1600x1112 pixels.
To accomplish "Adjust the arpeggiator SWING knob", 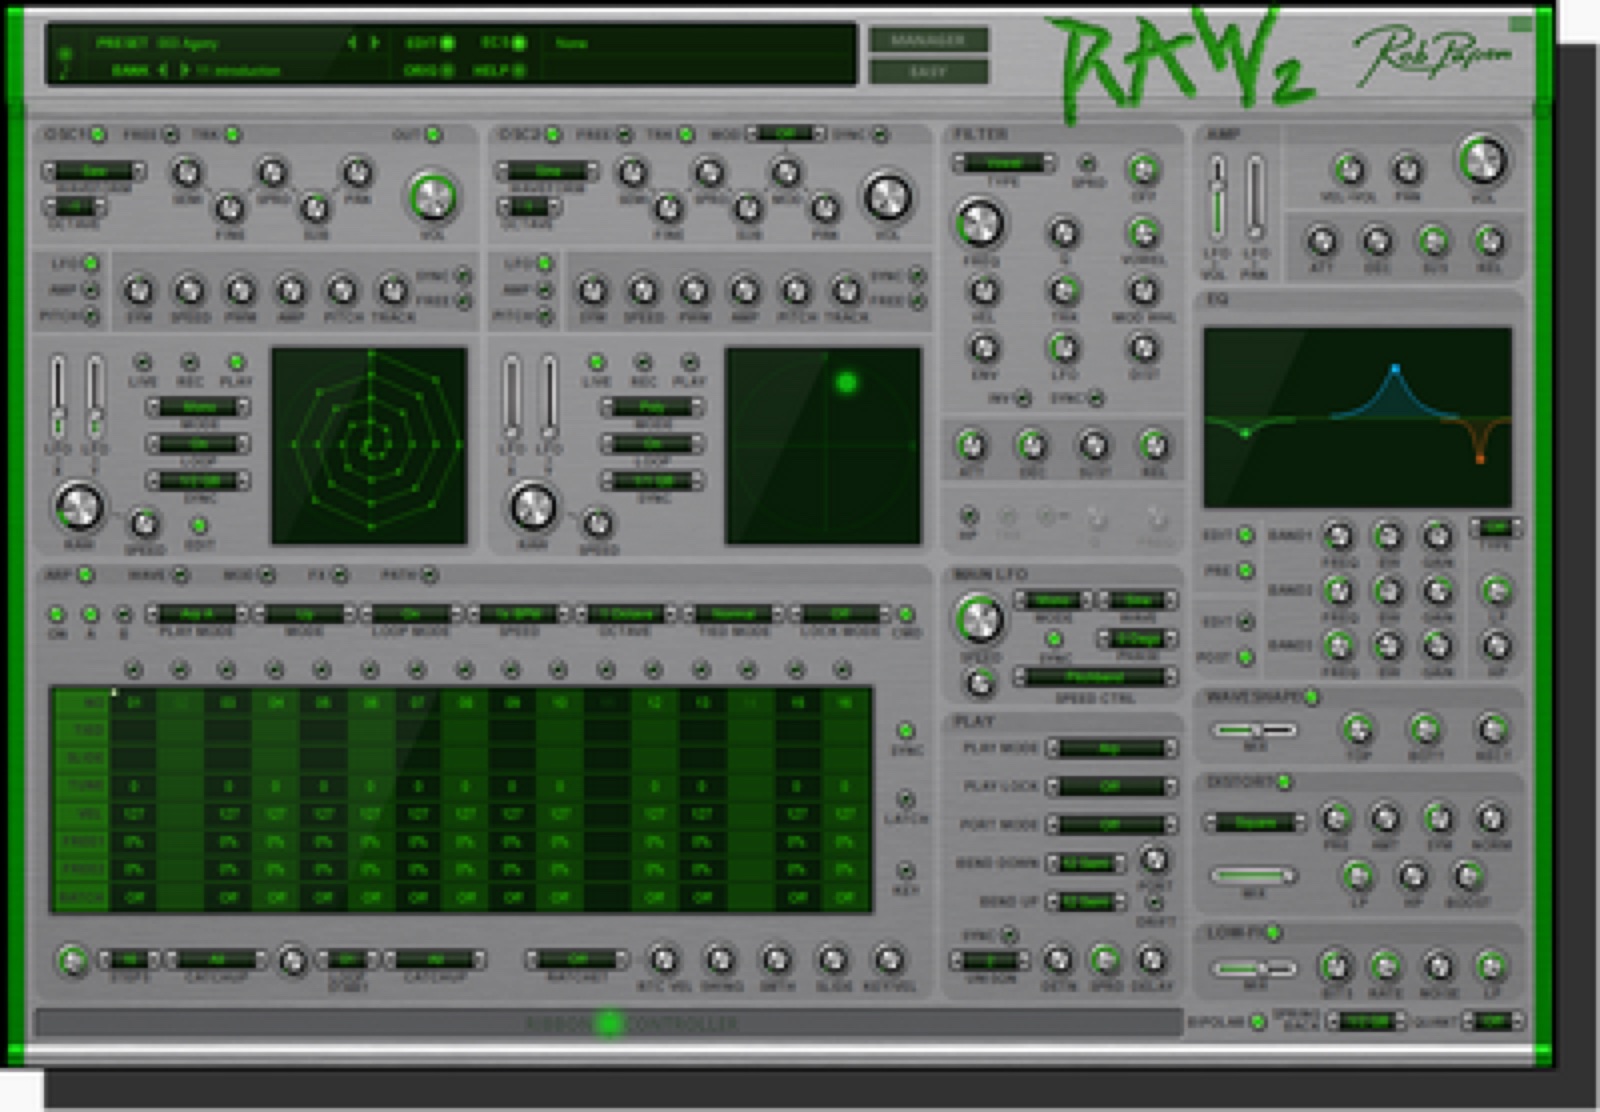I will click(x=719, y=960).
